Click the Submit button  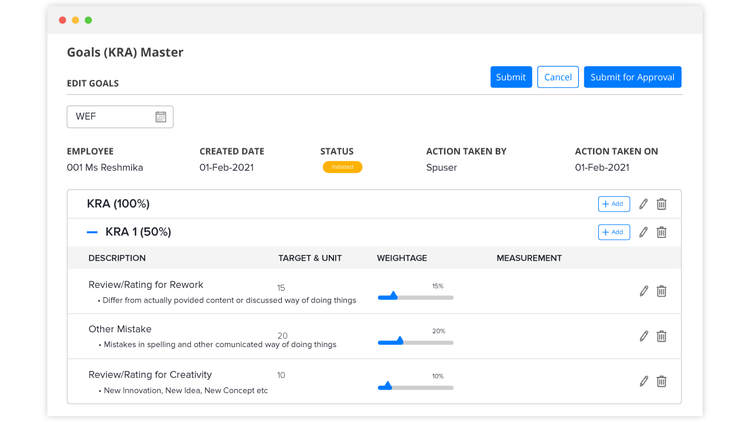tap(511, 77)
